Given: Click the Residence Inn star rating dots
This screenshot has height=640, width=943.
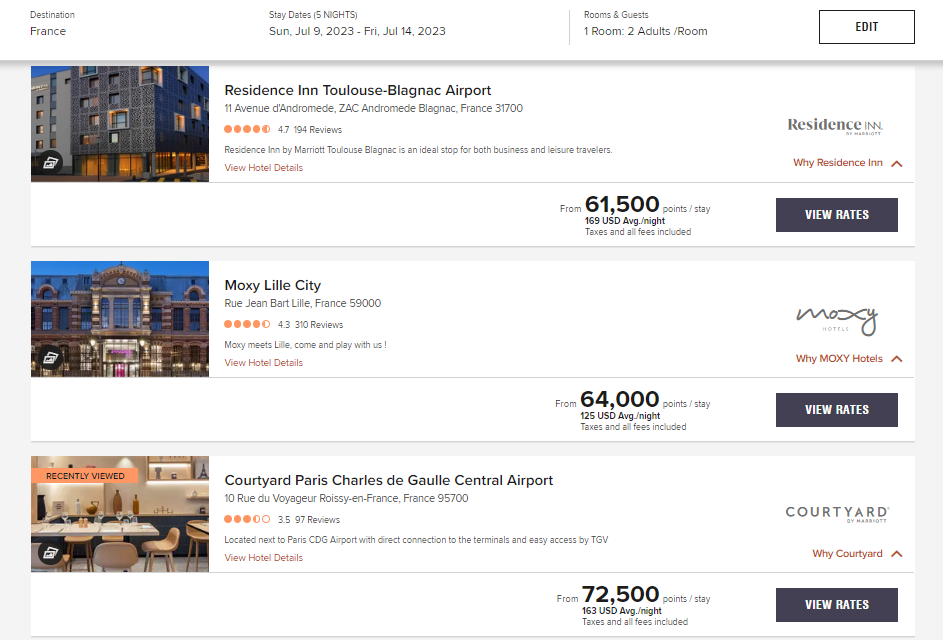Looking at the screenshot, I should click(247, 129).
